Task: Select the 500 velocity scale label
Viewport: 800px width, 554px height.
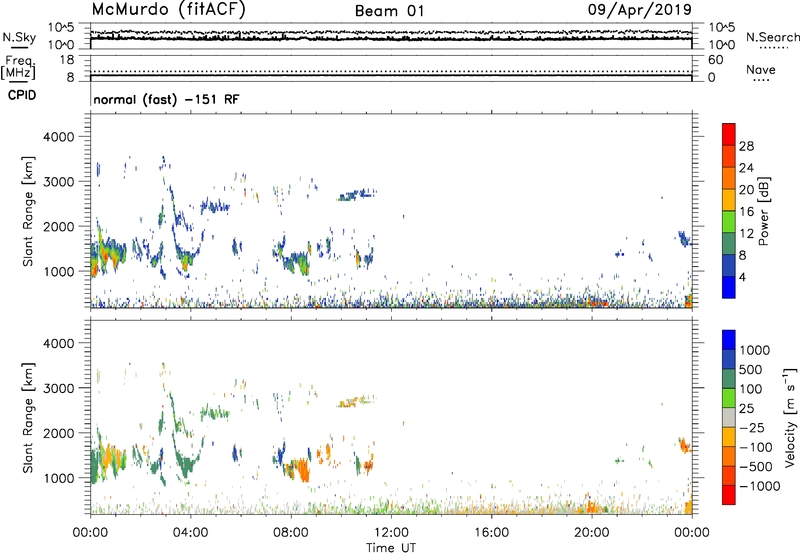Action: click(x=751, y=370)
